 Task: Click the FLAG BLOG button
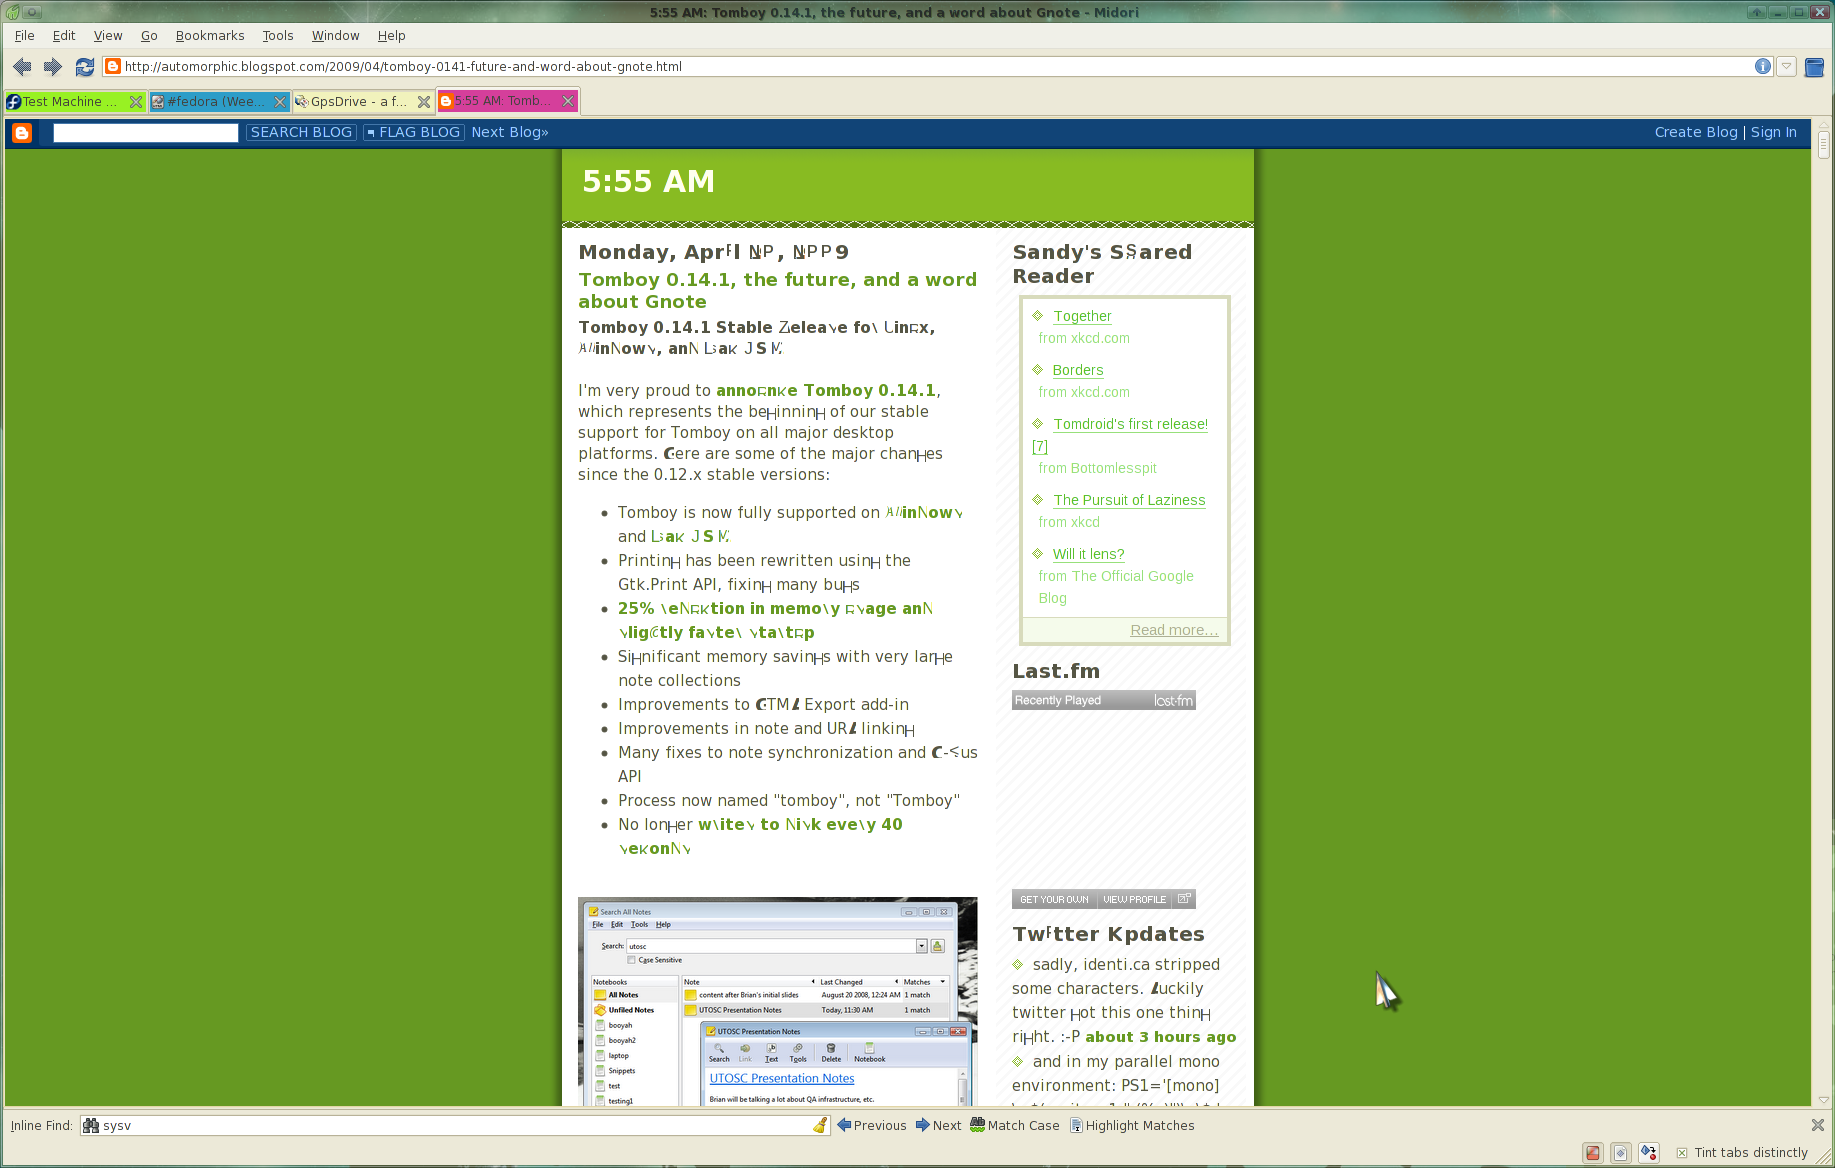coord(414,132)
